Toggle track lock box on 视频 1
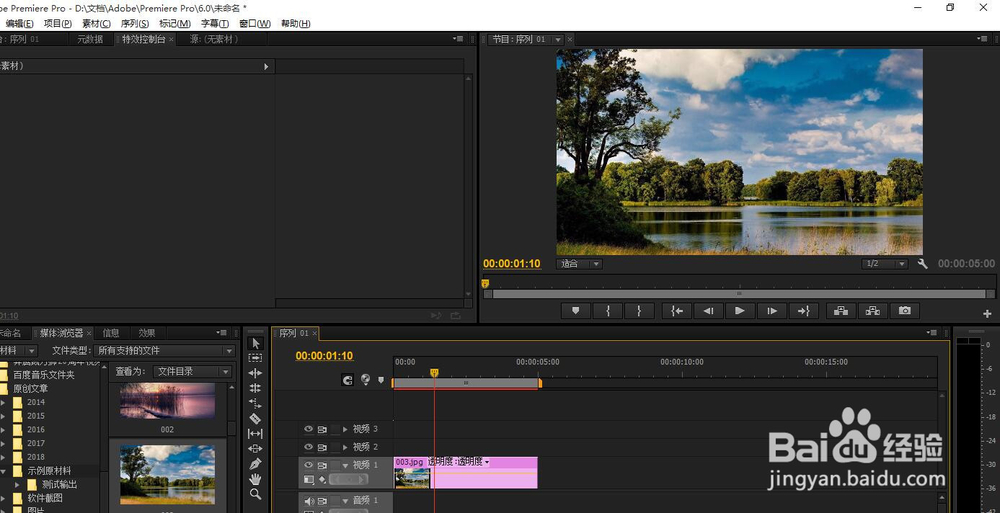The width and height of the screenshot is (1000, 513). click(x=335, y=465)
